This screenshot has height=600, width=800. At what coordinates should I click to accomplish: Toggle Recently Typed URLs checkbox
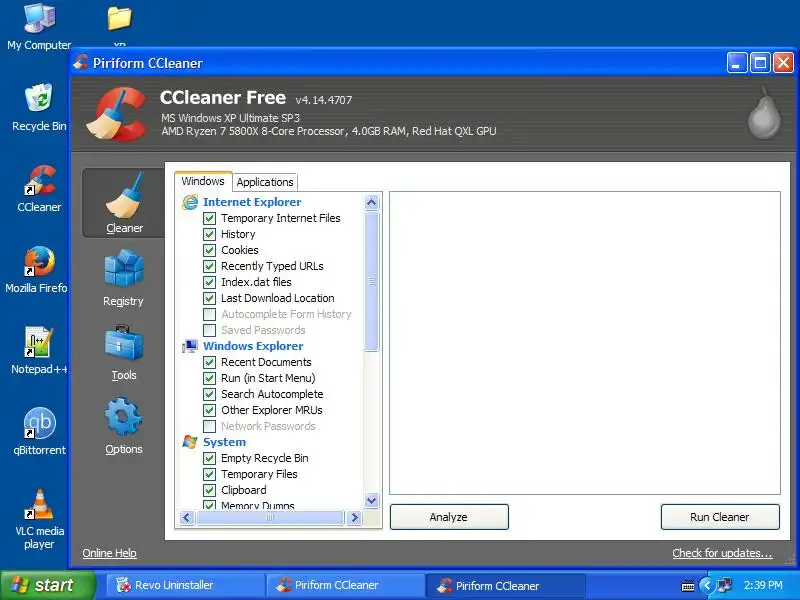(209, 266)
